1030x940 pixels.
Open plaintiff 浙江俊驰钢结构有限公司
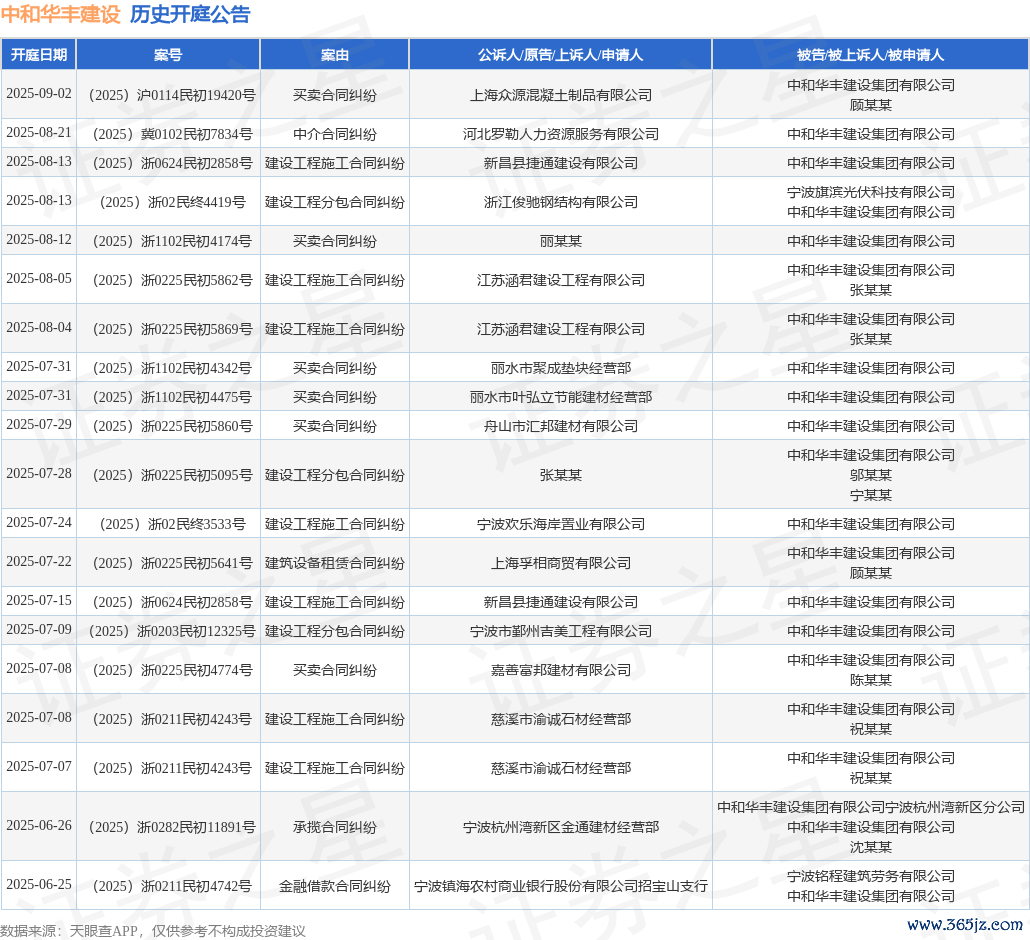tap(560, 202)
